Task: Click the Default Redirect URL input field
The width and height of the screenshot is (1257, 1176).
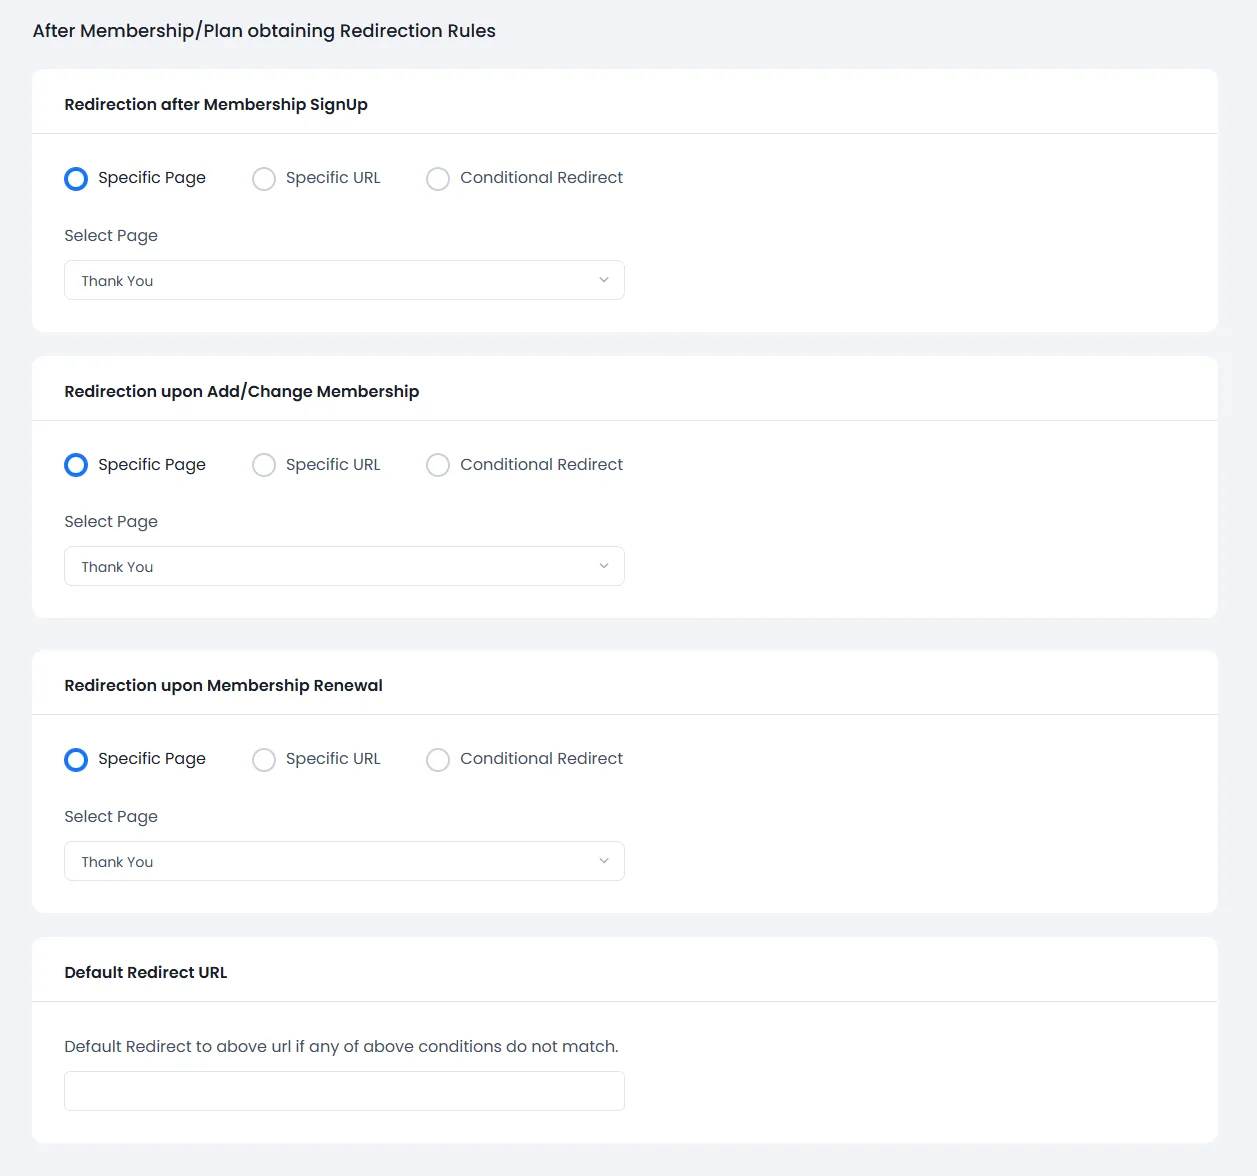Action: tap(344, 1091)
